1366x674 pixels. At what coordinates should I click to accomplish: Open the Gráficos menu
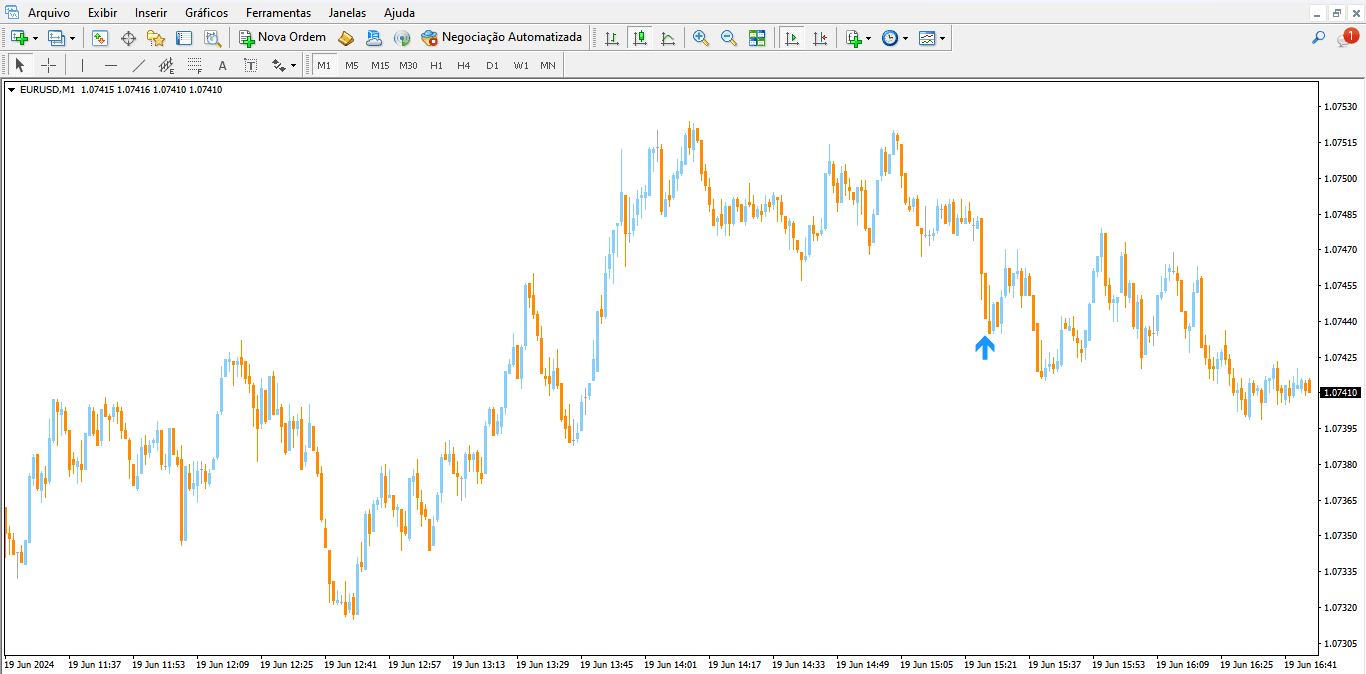(x=206, y=13)
